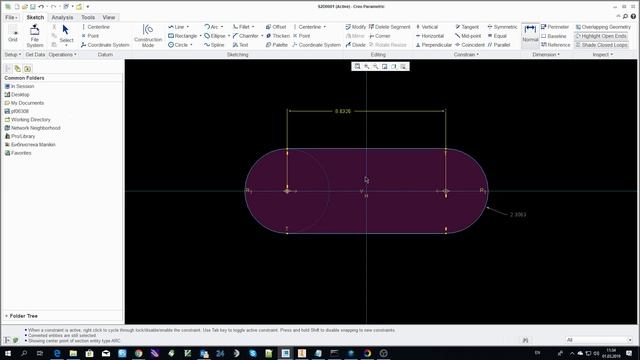The width and height of the screenshot is (640, 360).
Task: Open the Network Neighborhood folder
Action: [32, 128]
